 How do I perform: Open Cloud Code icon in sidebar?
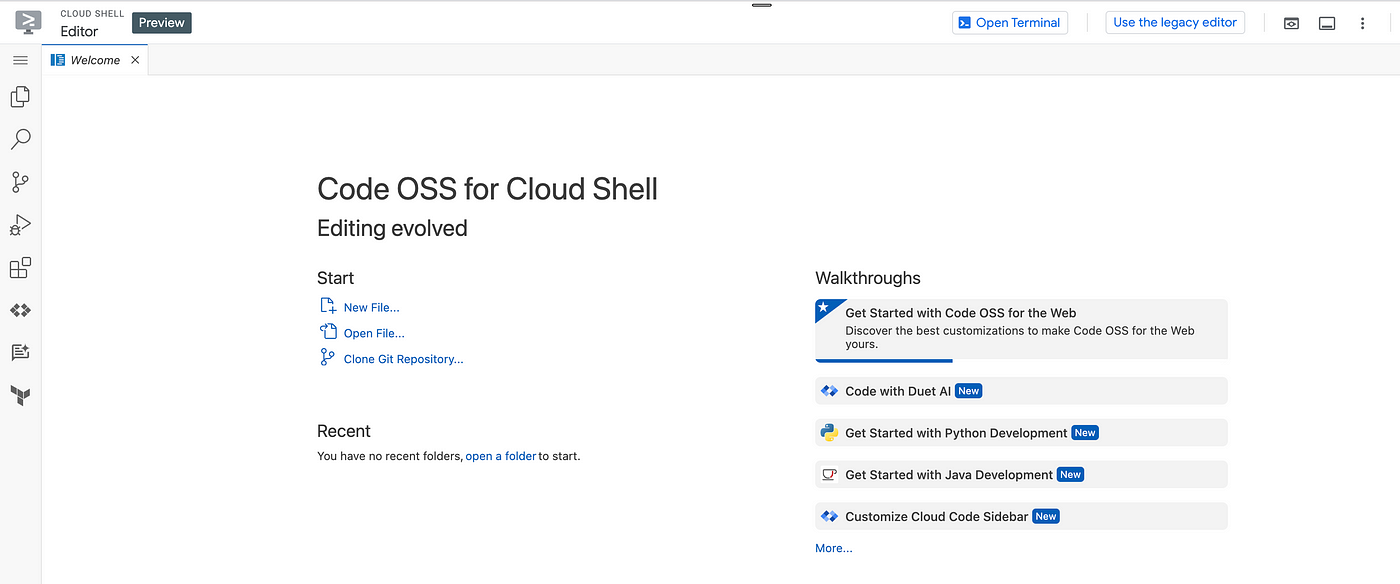[x=20, y=311]
